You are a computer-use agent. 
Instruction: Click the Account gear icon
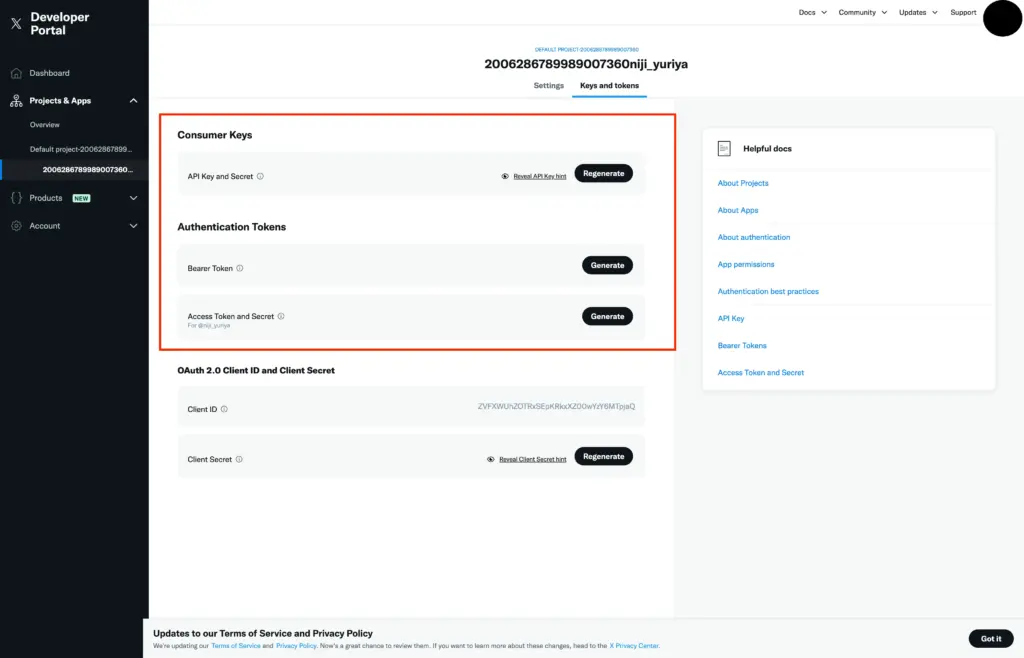coord(16,226)
